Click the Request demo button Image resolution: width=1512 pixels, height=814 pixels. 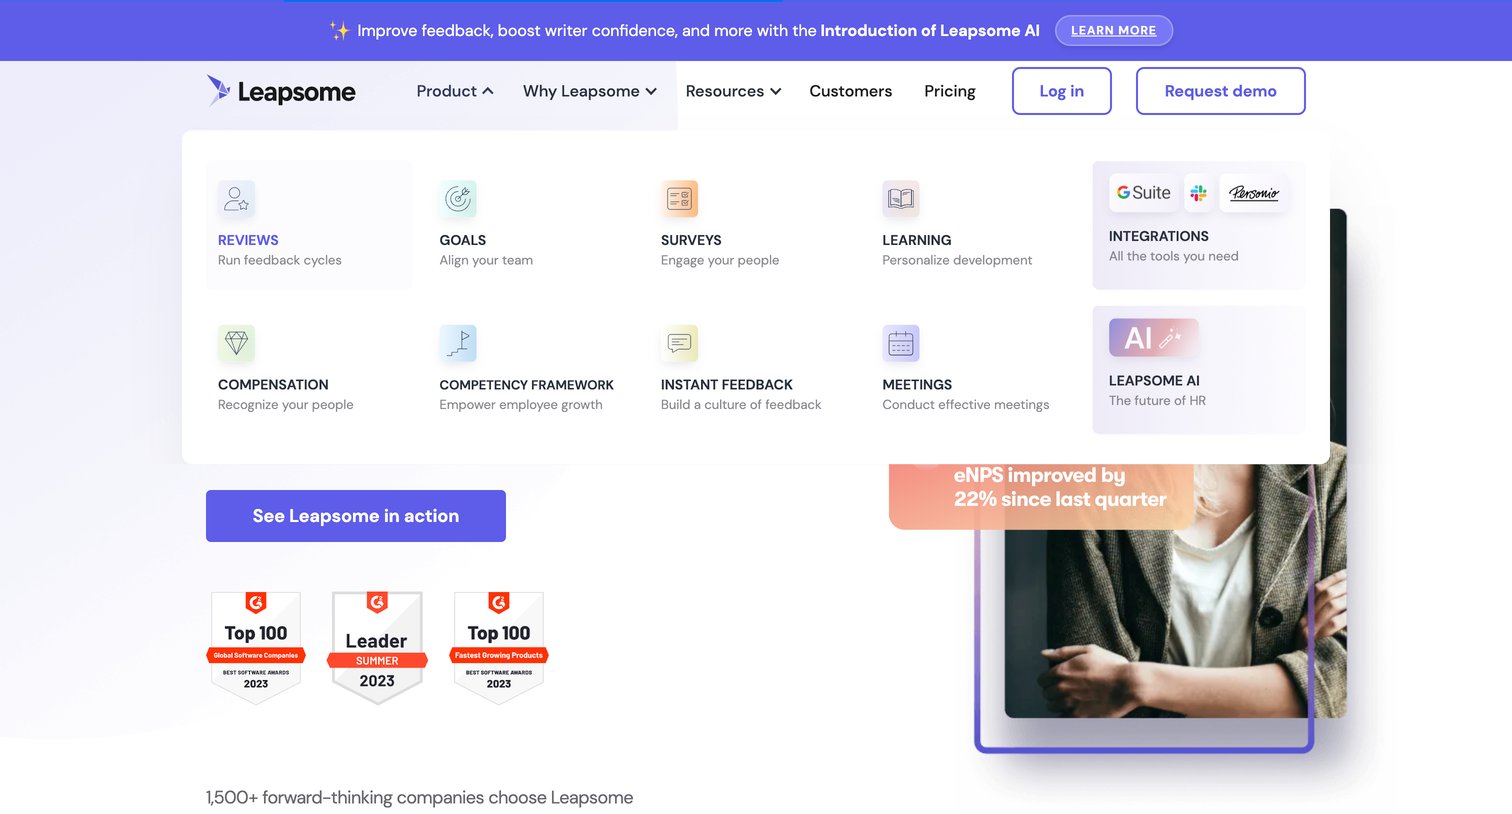click(1221, 91)
